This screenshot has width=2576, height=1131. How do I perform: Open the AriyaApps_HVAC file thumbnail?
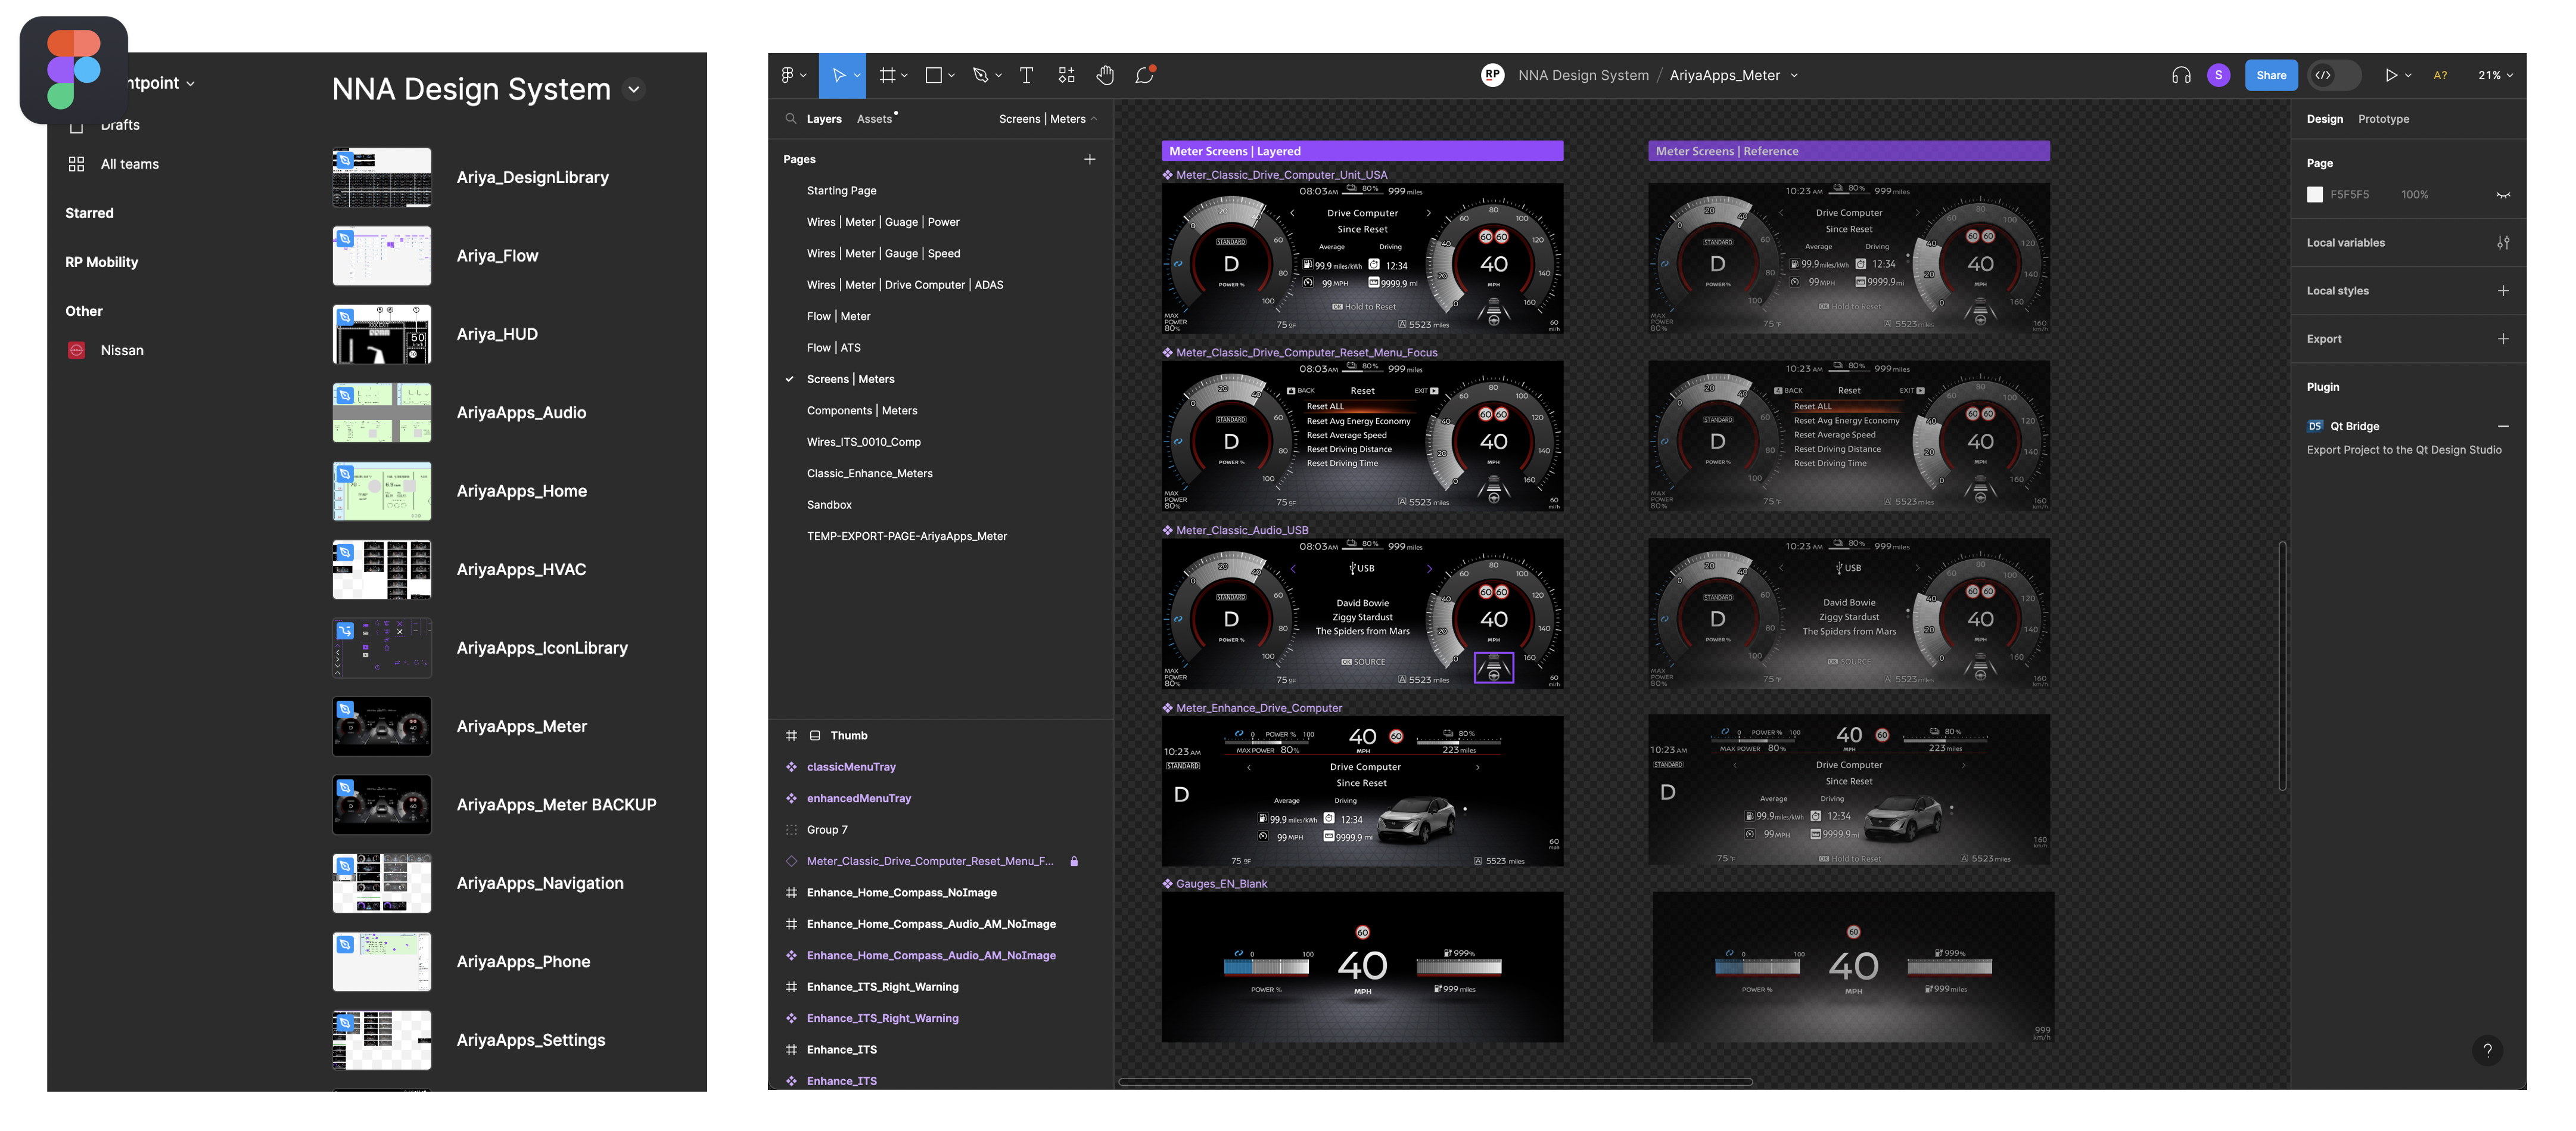[x=382, y=570]
